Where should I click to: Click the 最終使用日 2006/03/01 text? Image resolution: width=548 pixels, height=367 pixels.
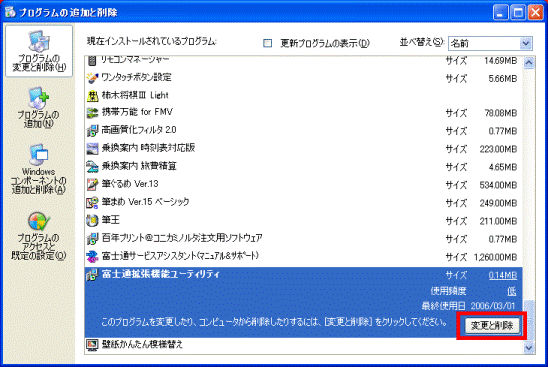pyautogui.click(x=468, y=306)
